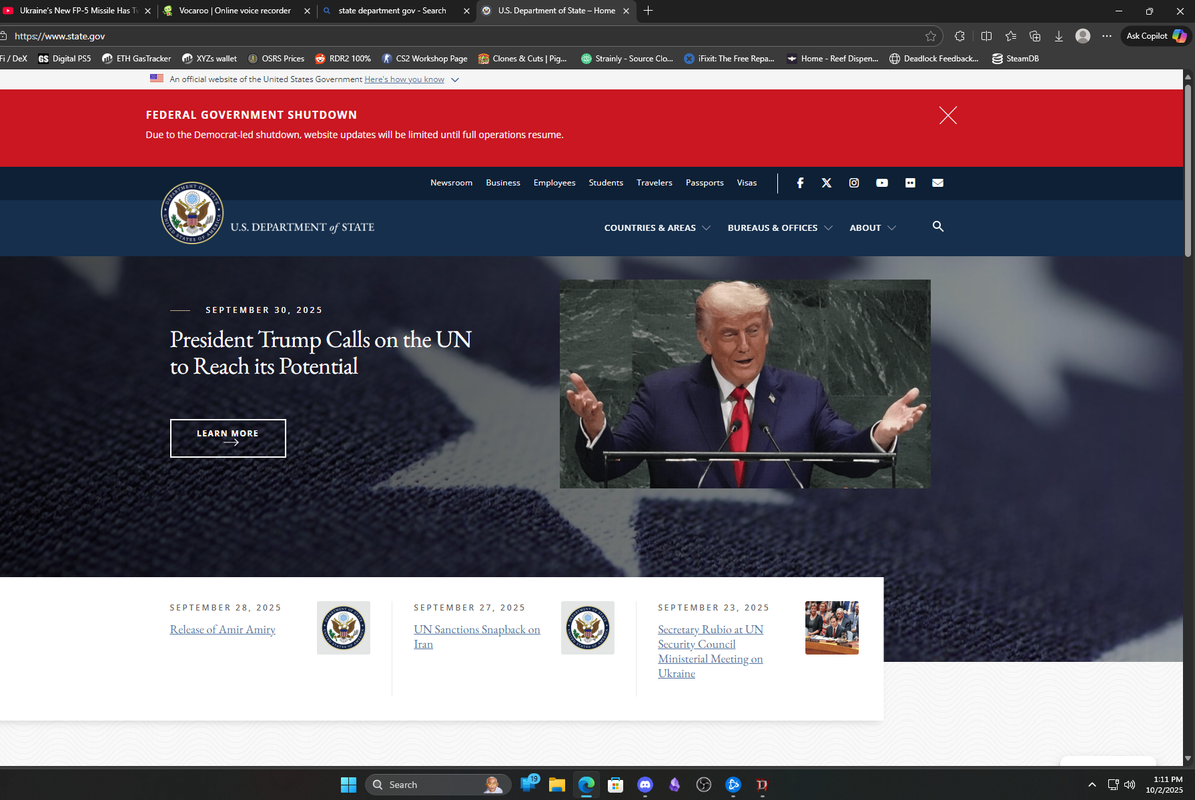Viewport: 1195px width, 800px height.
Task: Show hidden system tray icons
Action: pyautogui.click(x=1091, y=785)
